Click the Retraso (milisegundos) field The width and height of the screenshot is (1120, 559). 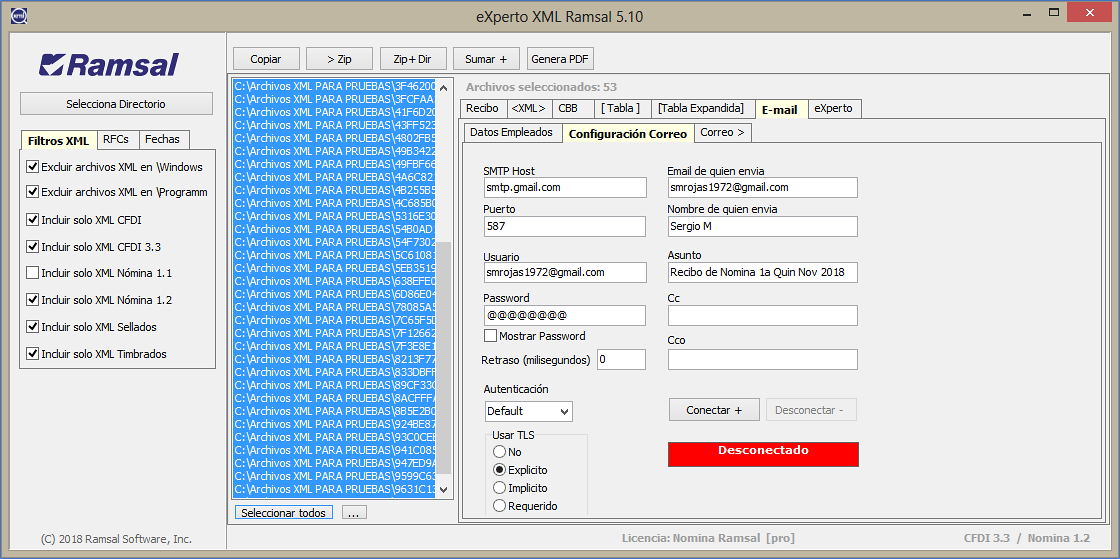(x=621, y=359)
